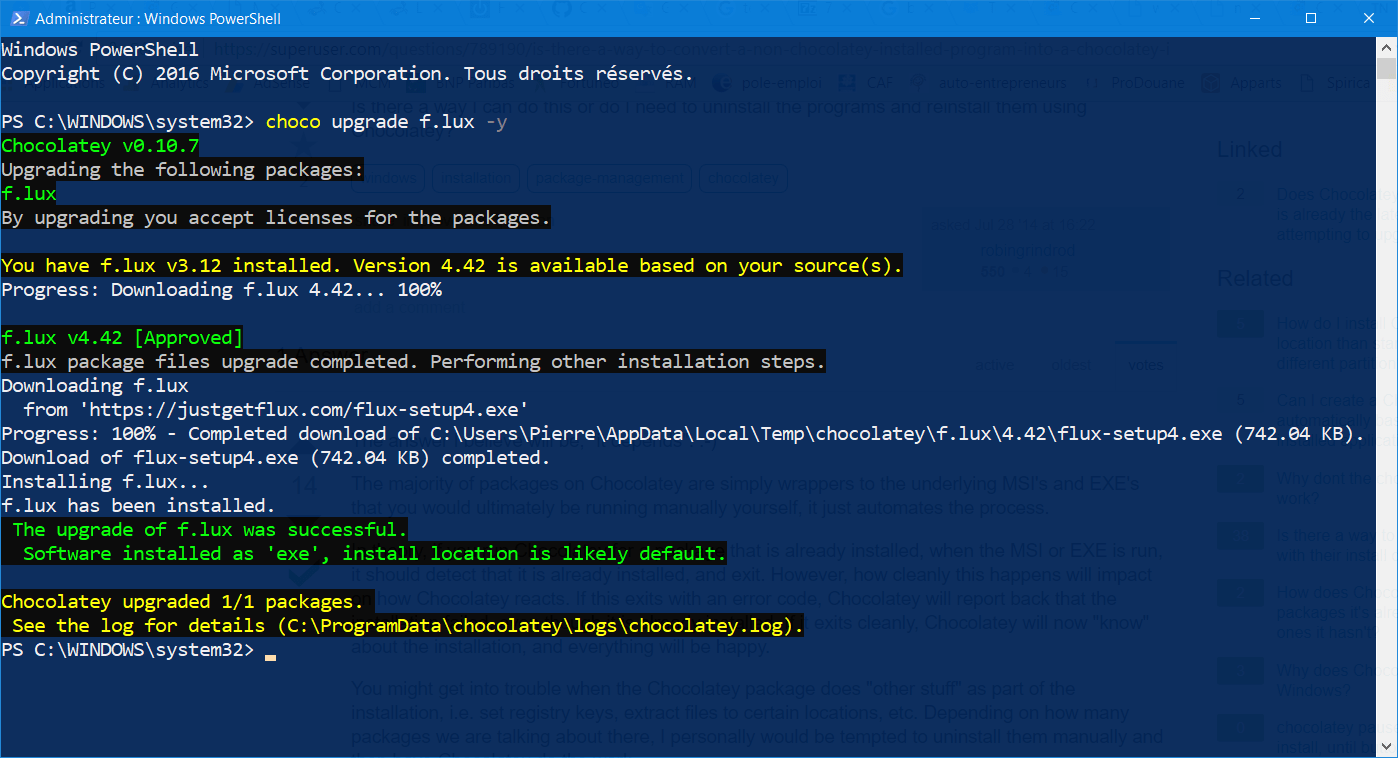
Task: Click the typed command "choco upgrade f.lux -y"
Action: click(x=387, y=122)
